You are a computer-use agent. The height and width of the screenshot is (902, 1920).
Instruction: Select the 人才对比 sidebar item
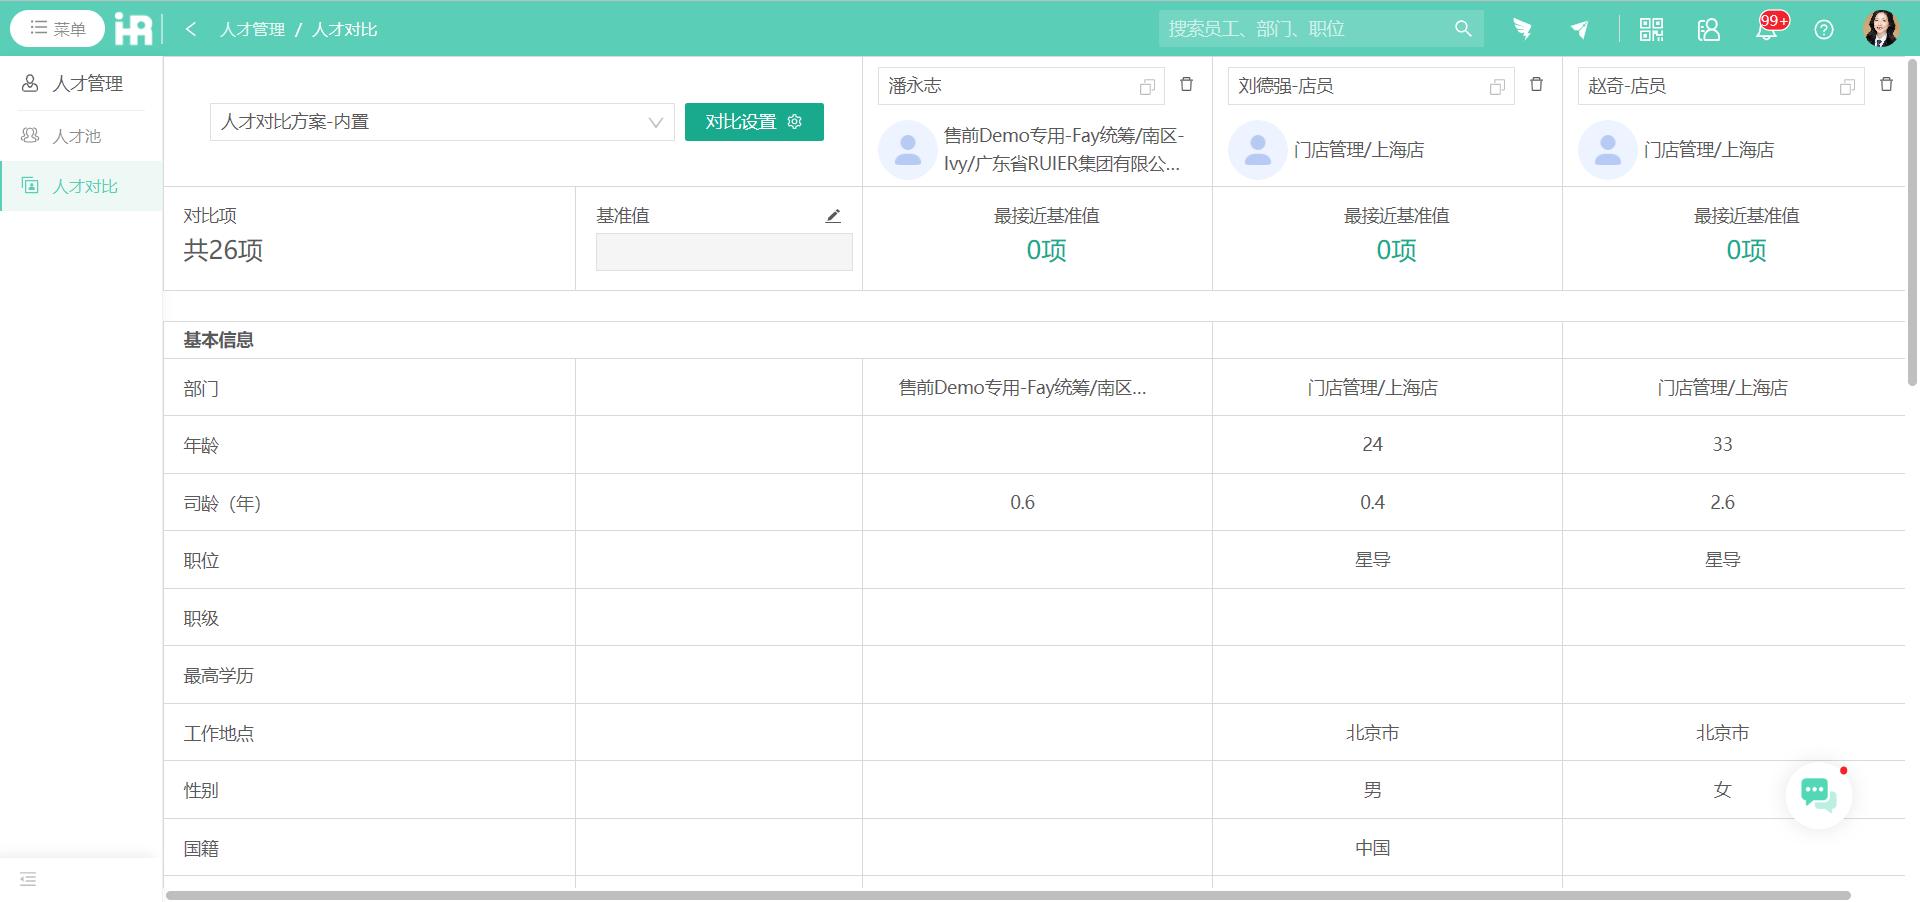pyautogui.click(x=86, y=186)
